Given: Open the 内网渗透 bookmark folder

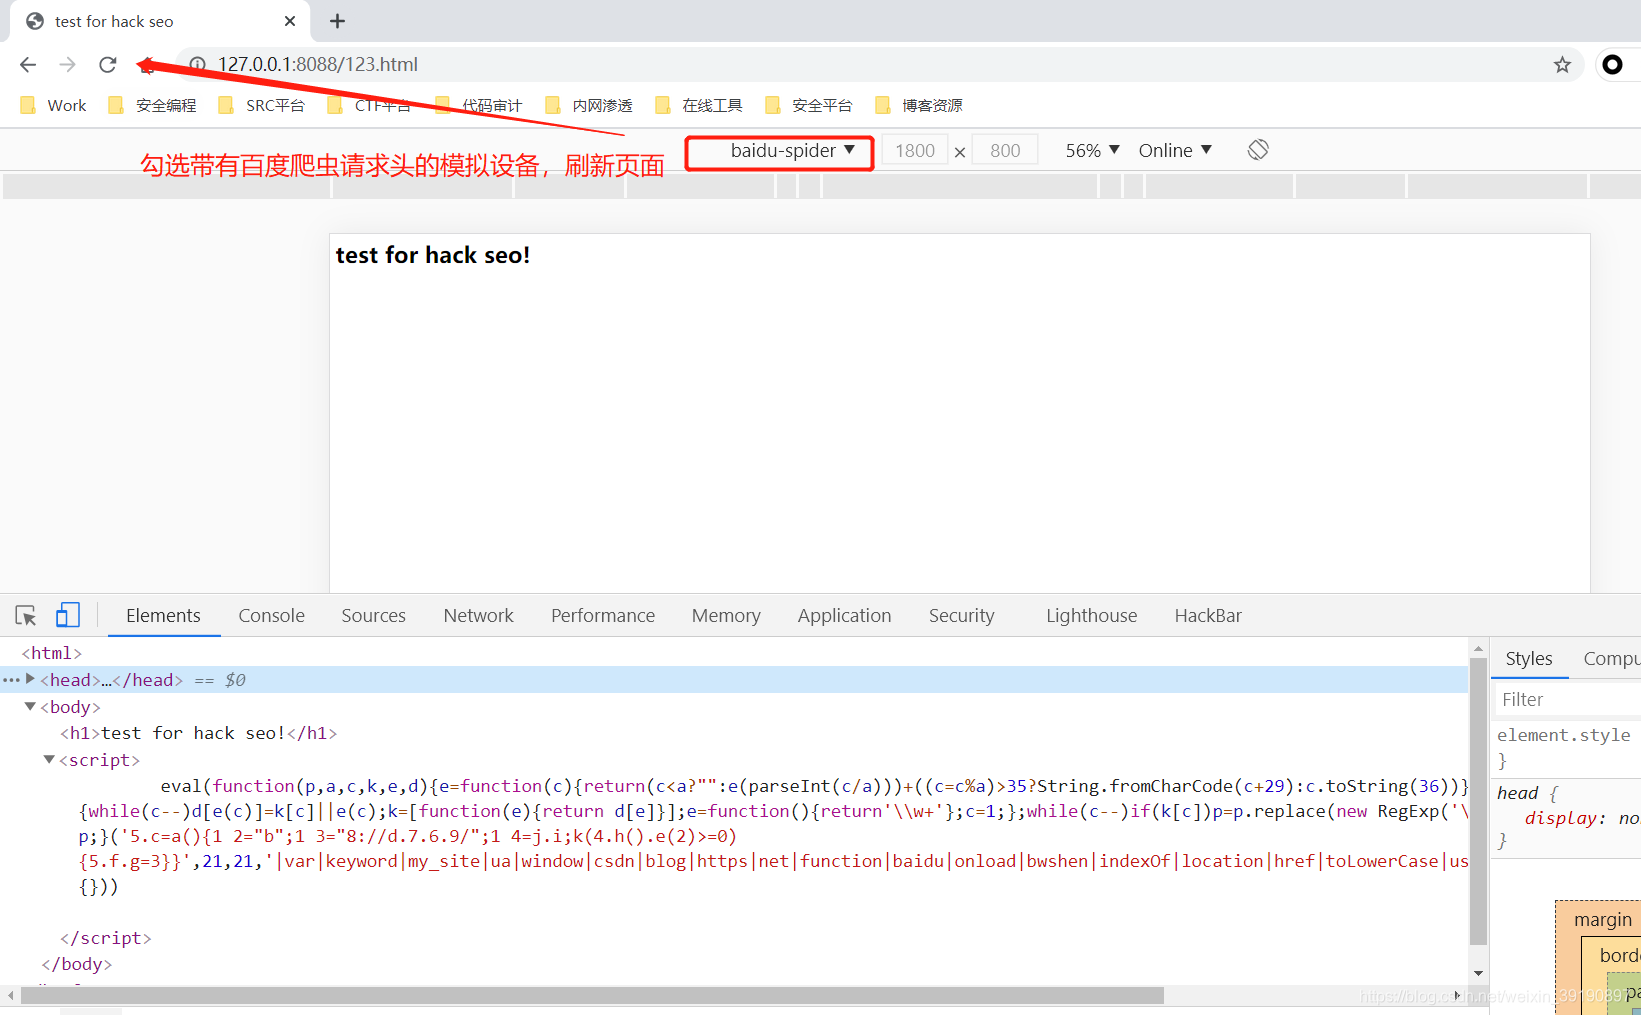Looking at the screenshot, I should point(590,105).
